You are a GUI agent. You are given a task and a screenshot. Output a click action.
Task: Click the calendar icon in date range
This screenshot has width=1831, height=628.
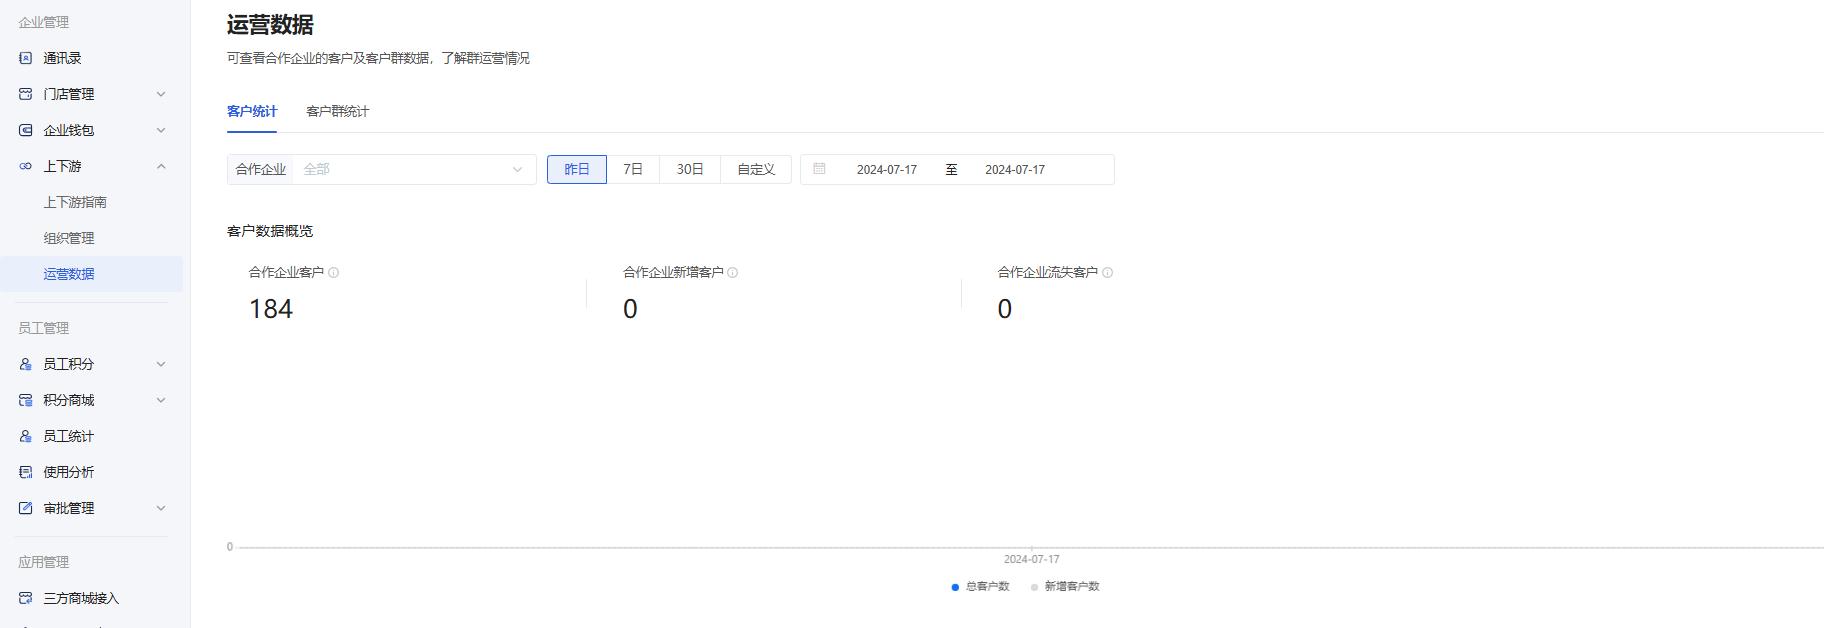819,169
